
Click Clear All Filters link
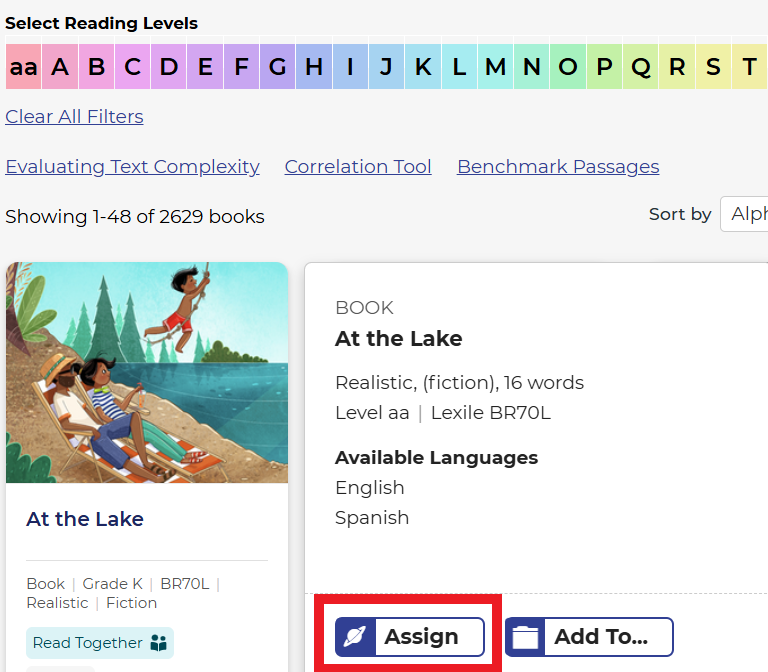pyautogui.click(x=74, y=116)
